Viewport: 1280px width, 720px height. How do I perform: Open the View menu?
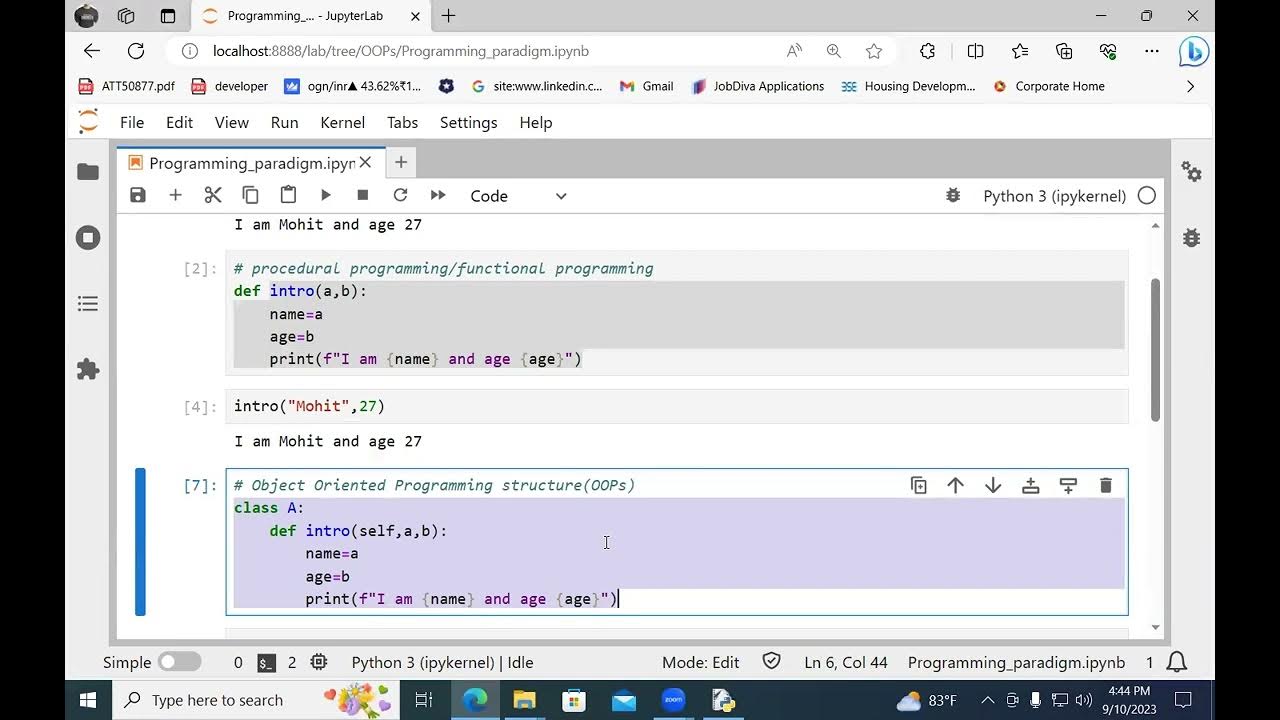pyautogui.click(x=231, y=122)
